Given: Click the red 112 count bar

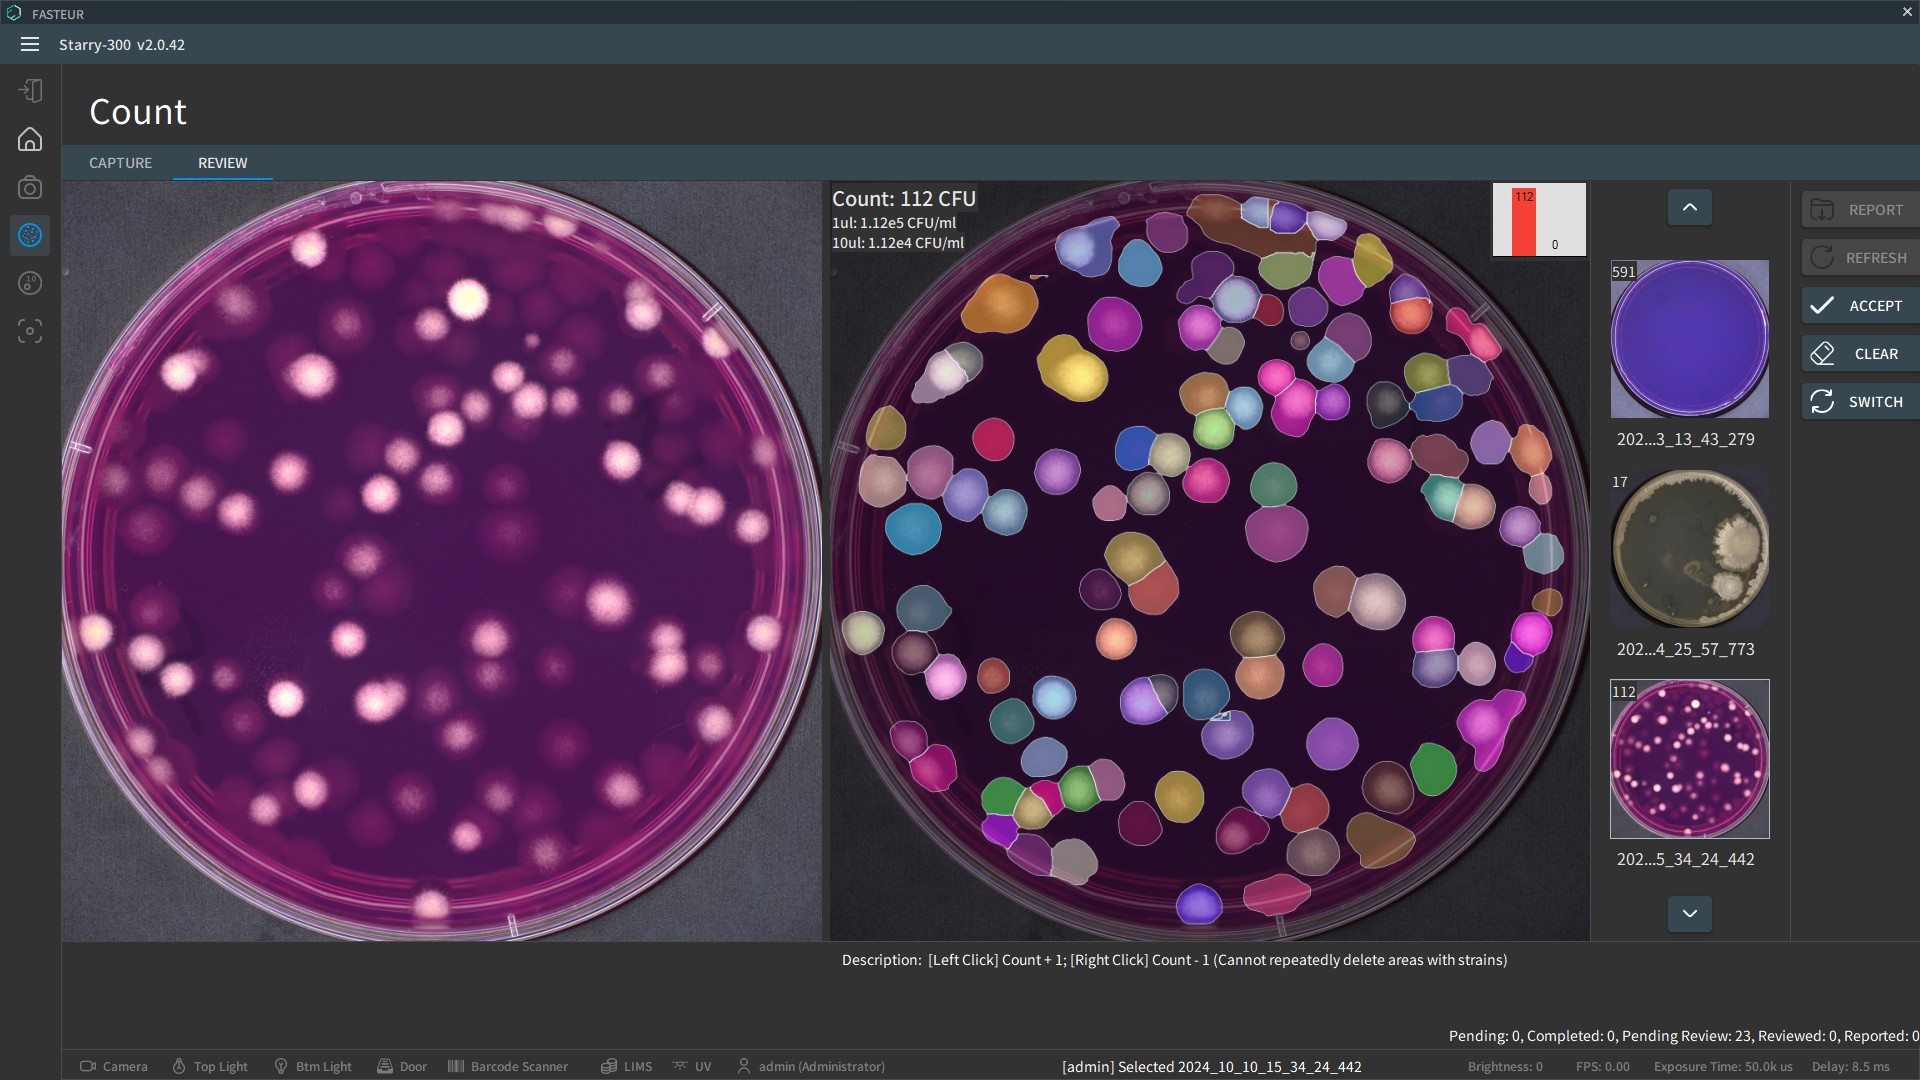Looking at the screenshot, I should [1523, 221].
